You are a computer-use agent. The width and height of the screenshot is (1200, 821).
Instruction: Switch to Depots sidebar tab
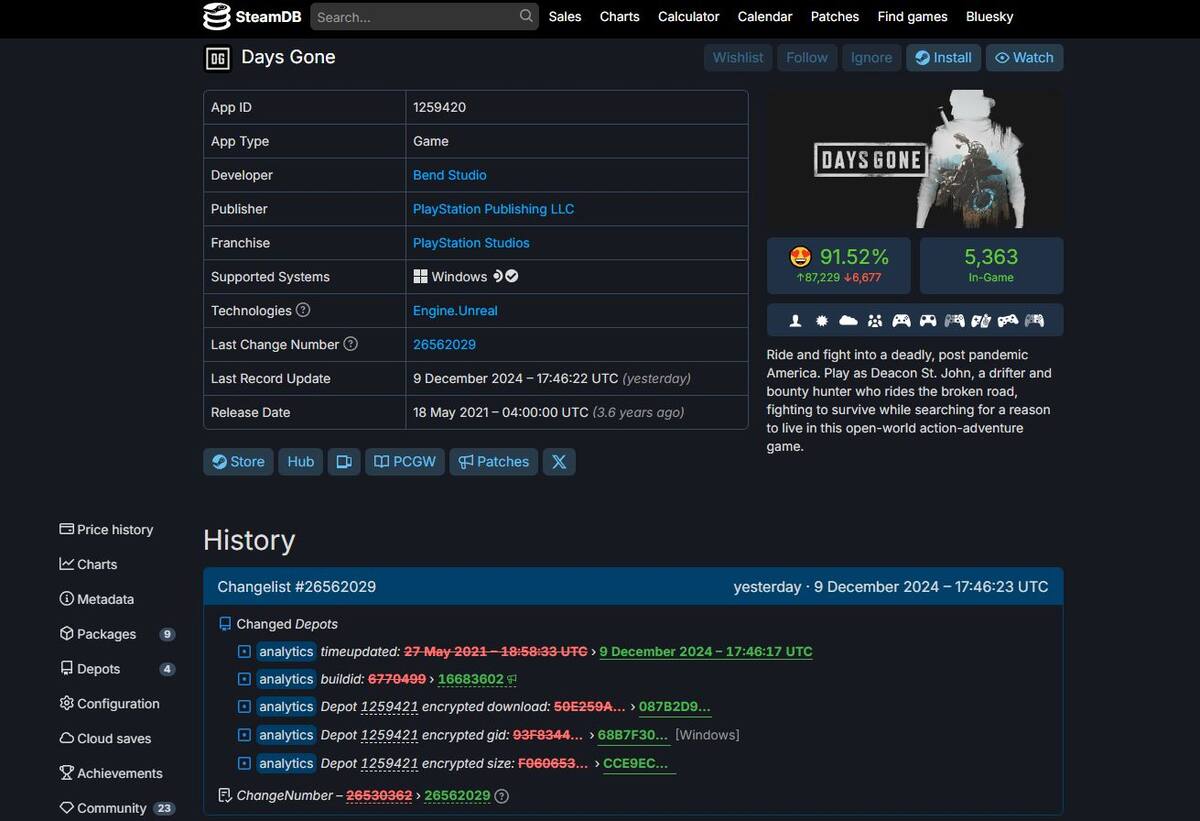117,669
